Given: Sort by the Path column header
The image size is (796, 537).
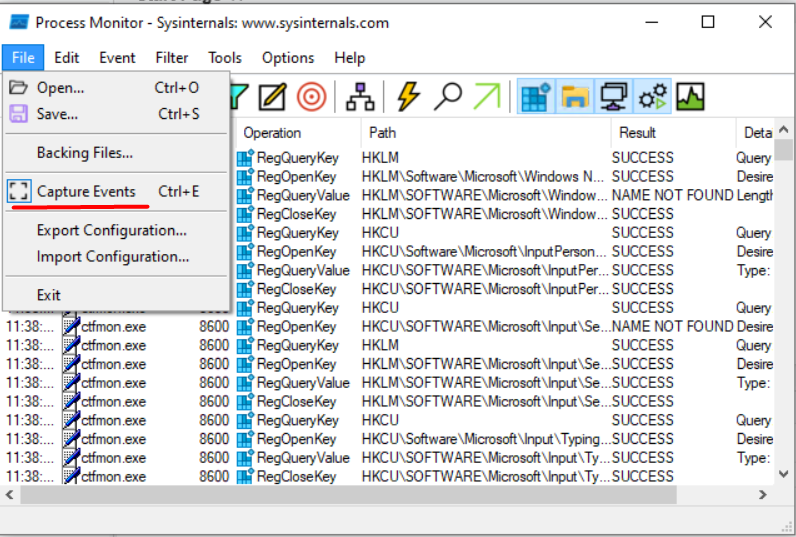Looking at the screenshot, I should coord(486,132).
